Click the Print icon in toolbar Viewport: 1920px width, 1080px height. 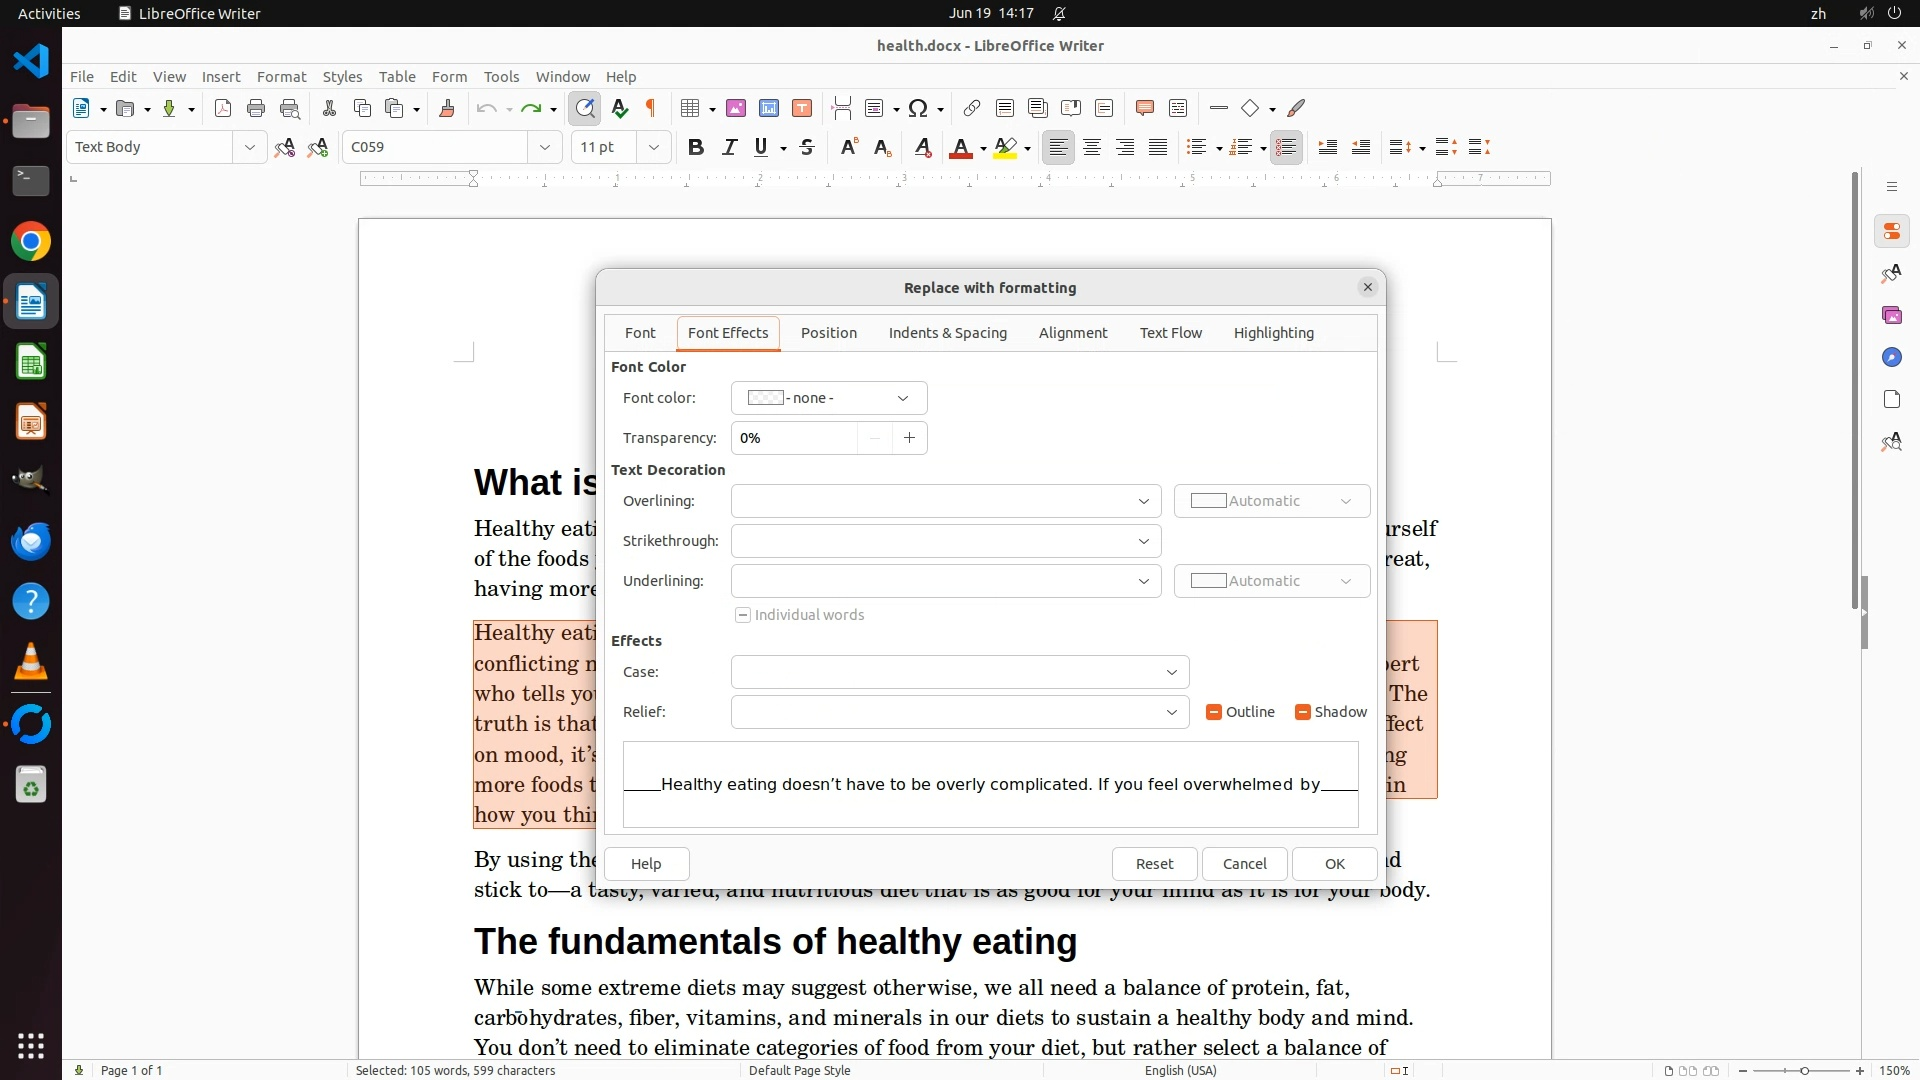click(256, 109)
